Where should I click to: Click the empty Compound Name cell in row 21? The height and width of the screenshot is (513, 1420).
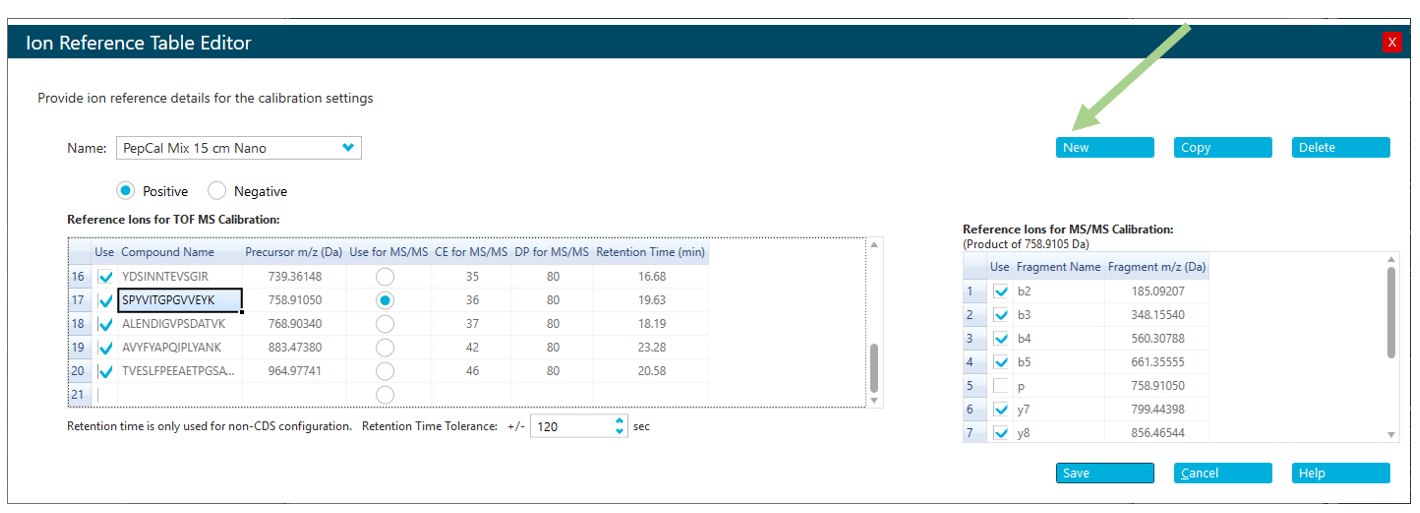180,396
